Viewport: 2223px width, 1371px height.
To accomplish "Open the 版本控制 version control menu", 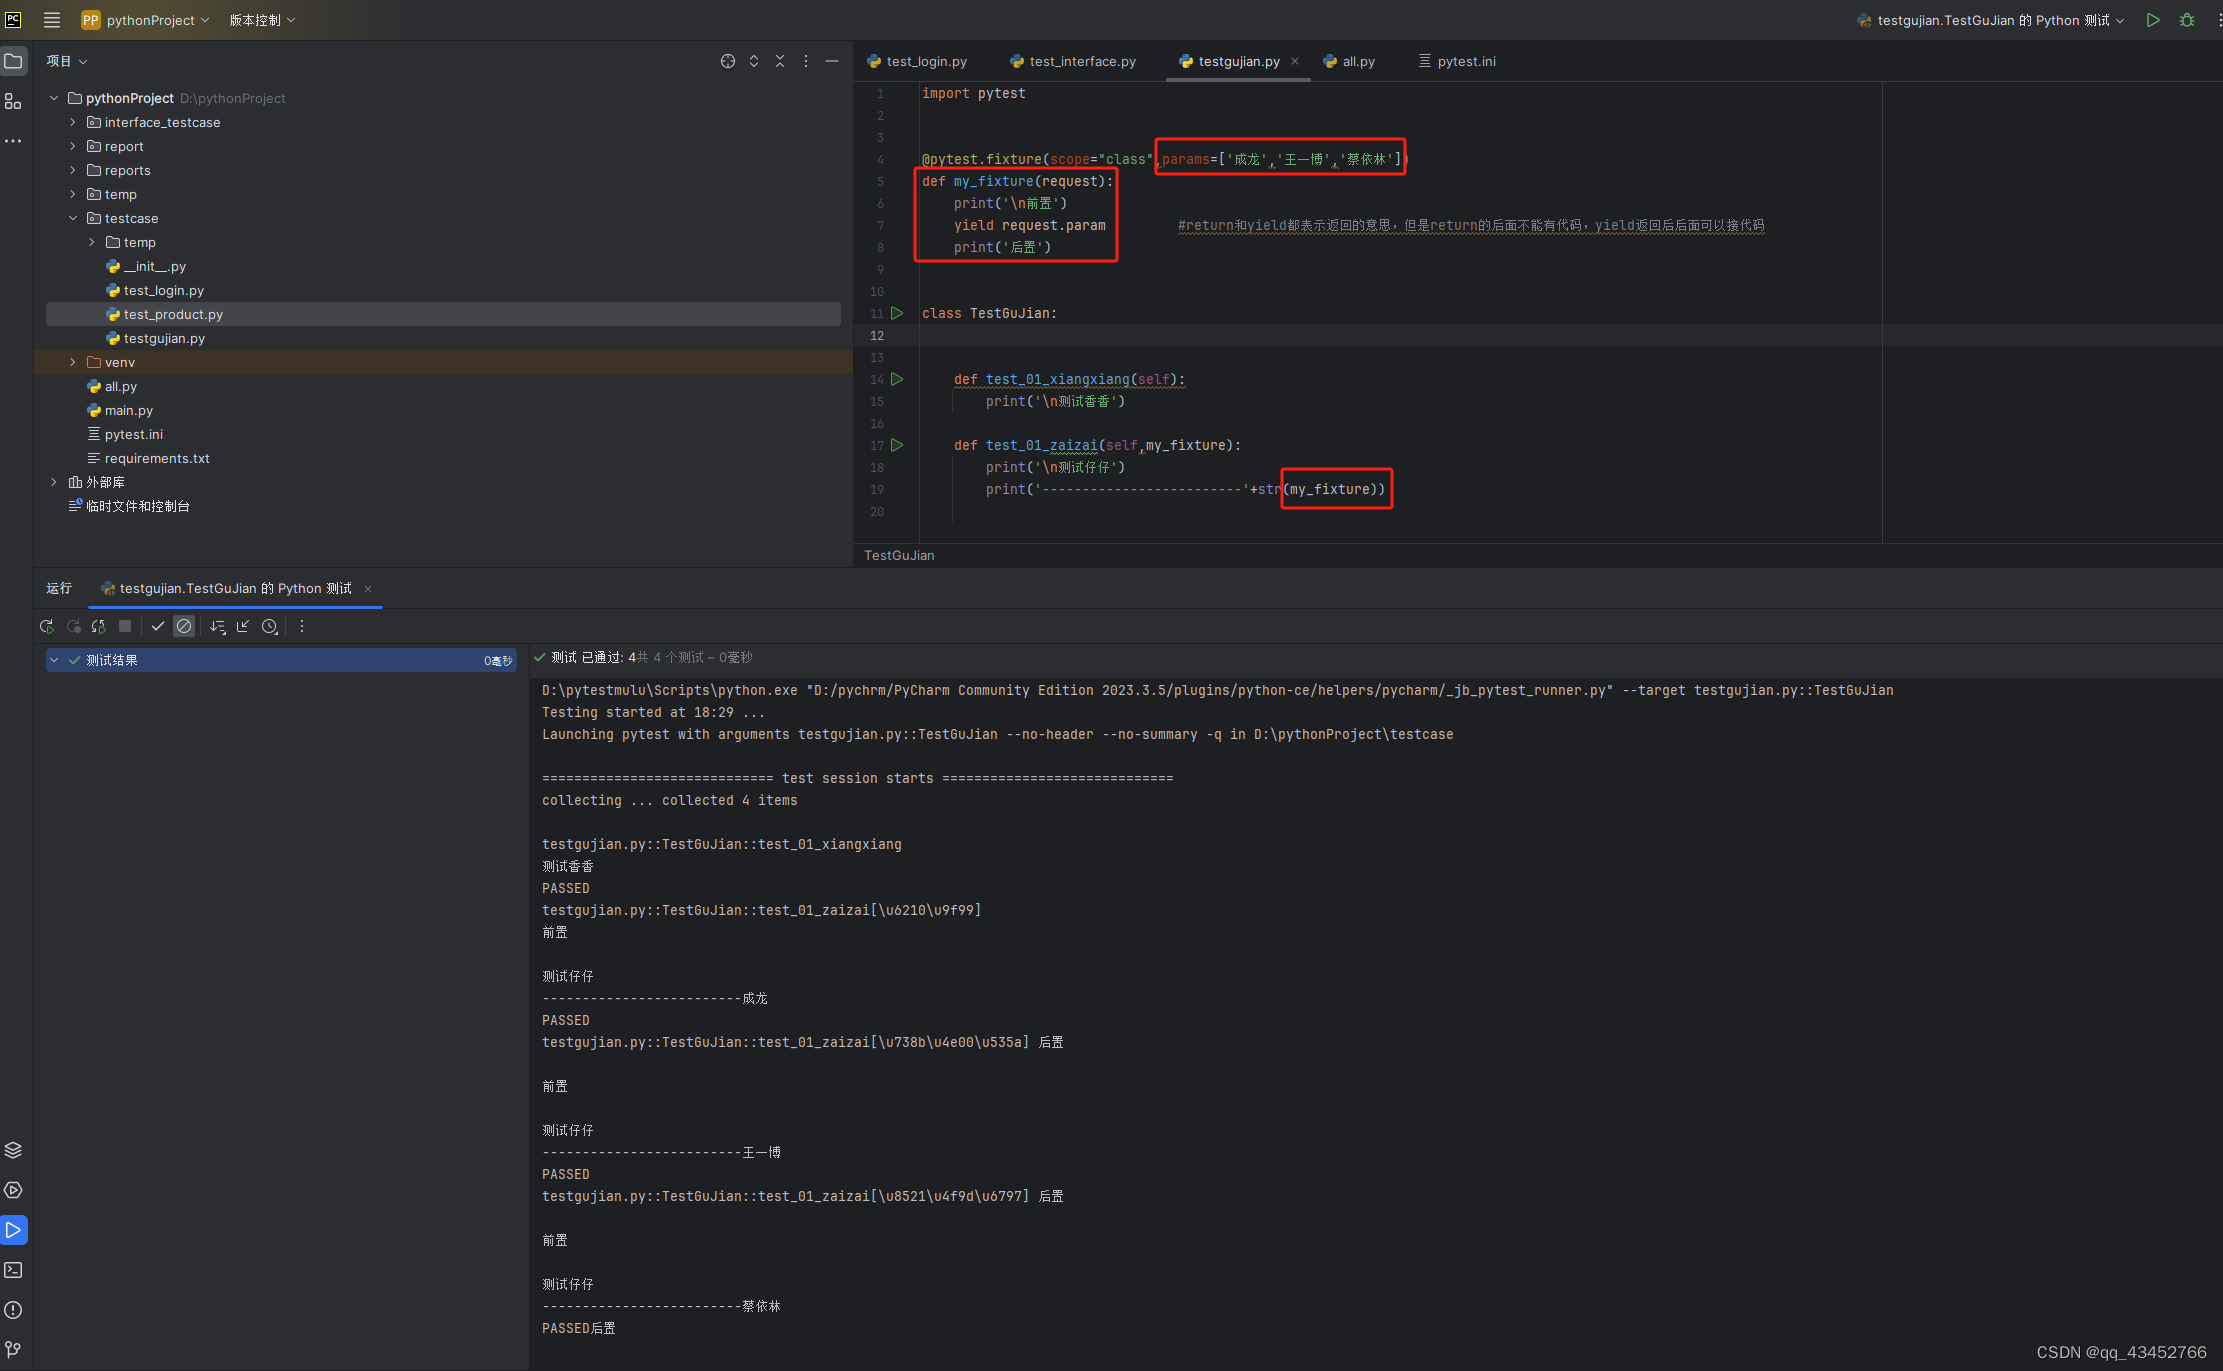I will [262, 20].
